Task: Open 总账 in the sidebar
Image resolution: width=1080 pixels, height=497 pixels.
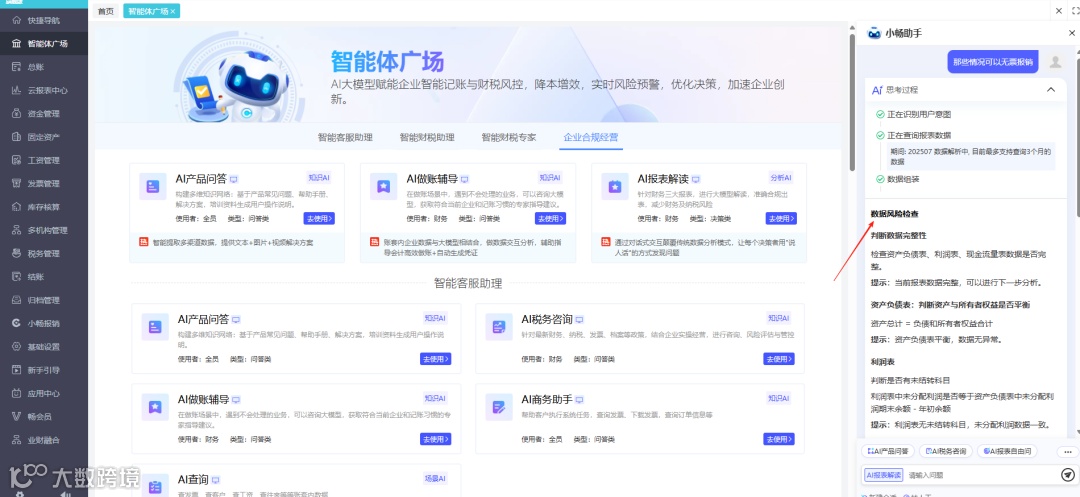Action: click(x=43, y=67)
